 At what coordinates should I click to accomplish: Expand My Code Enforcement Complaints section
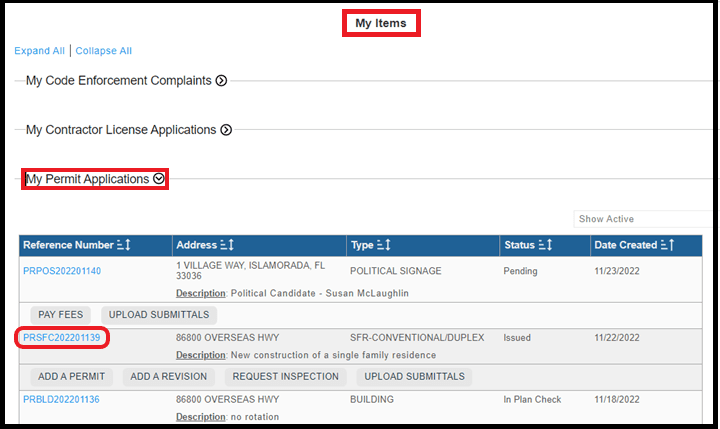[222, 81]
